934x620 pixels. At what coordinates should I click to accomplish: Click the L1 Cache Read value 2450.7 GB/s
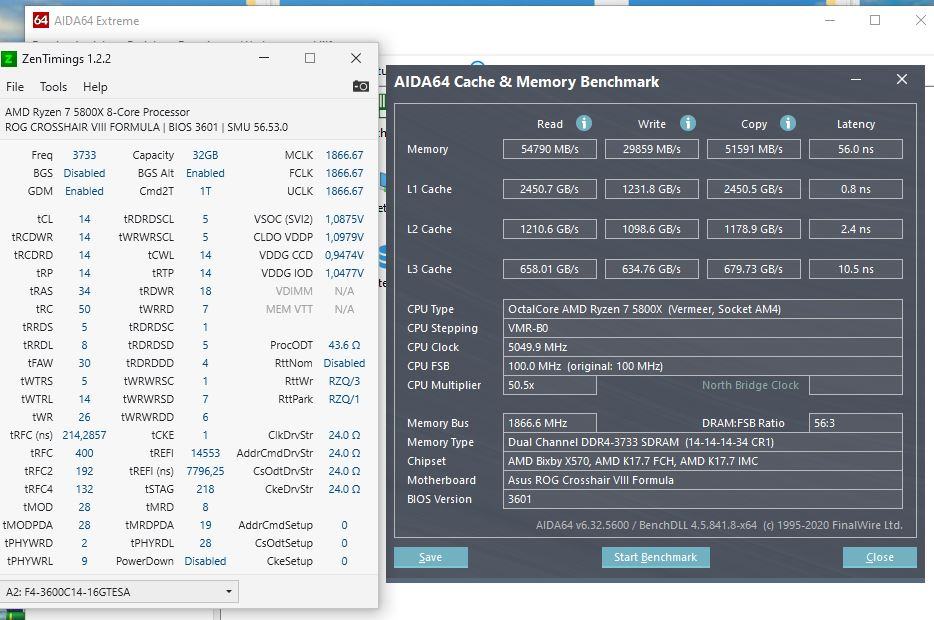(x=550, y=189)
